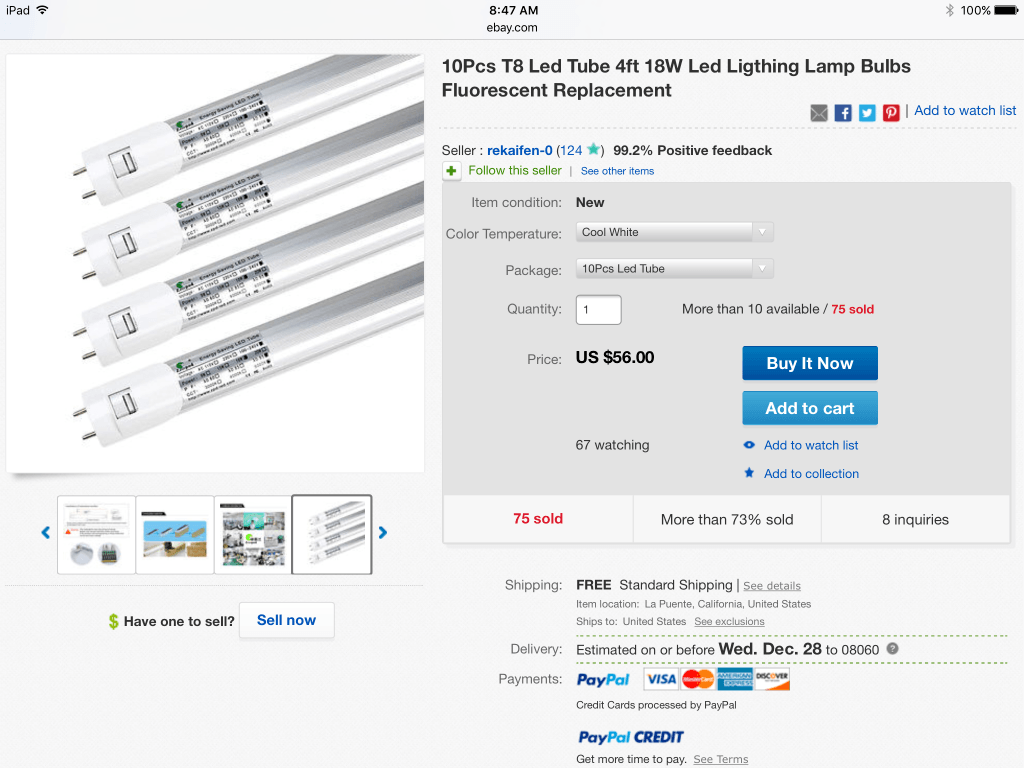Share listing via email envelope icon
The image size is (1024, 768).
coord(819,113)
